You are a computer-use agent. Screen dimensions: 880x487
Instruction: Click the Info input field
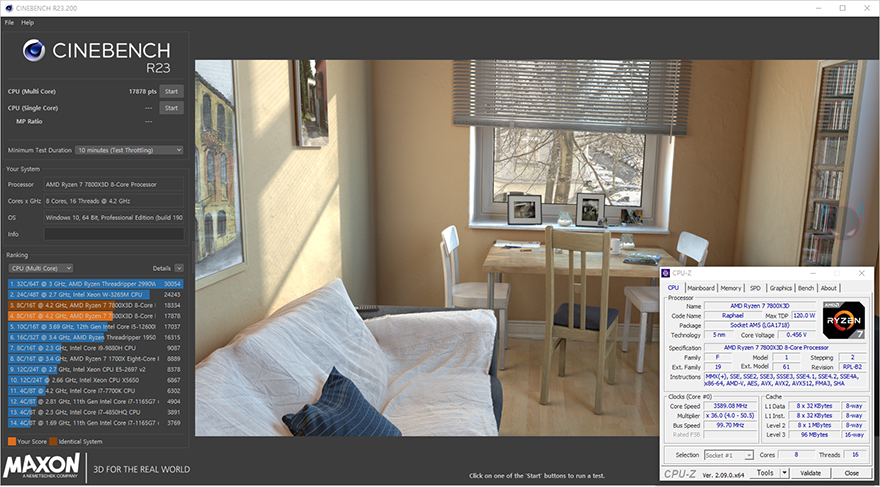tap(114, 234)
